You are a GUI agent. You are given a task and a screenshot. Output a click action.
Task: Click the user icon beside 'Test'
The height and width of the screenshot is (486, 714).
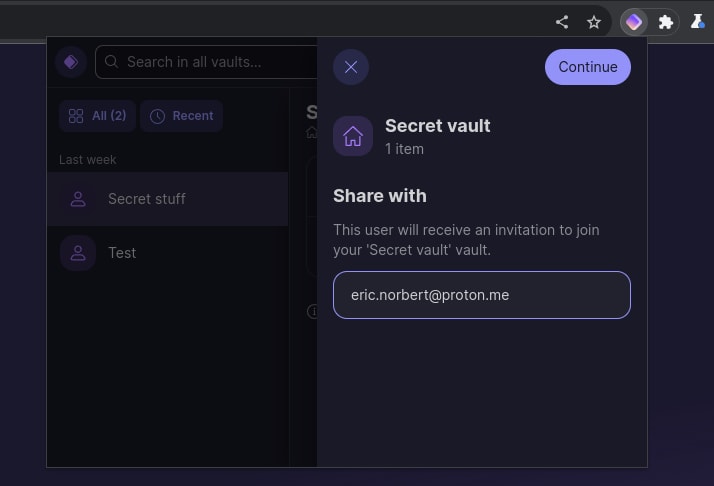[x=78, y=253]
